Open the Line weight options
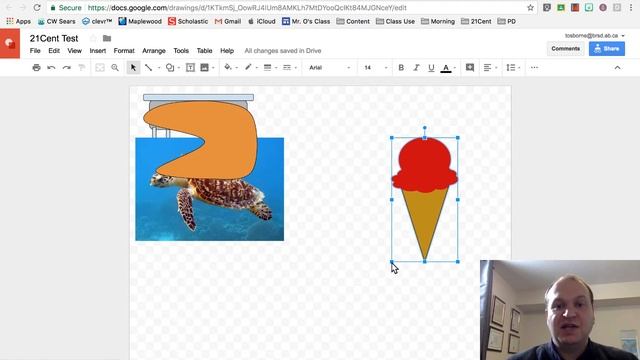Viewport: 640px width, 360px height. pos(267,67)
